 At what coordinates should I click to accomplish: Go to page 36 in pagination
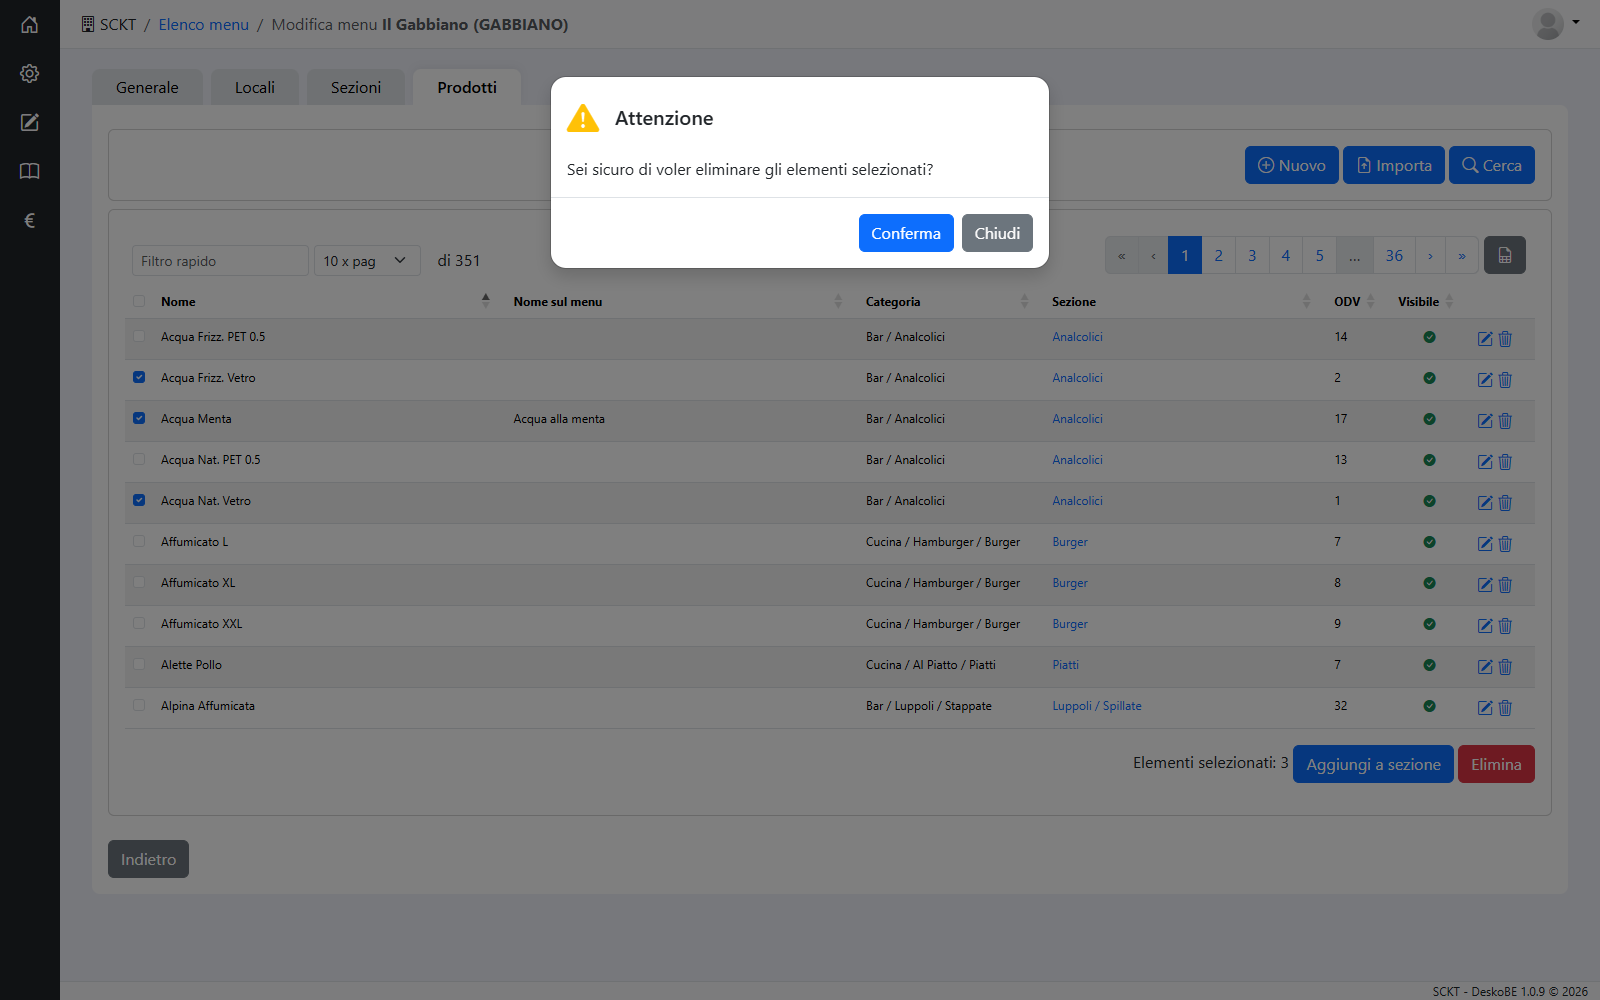(x=1394, y=255)
